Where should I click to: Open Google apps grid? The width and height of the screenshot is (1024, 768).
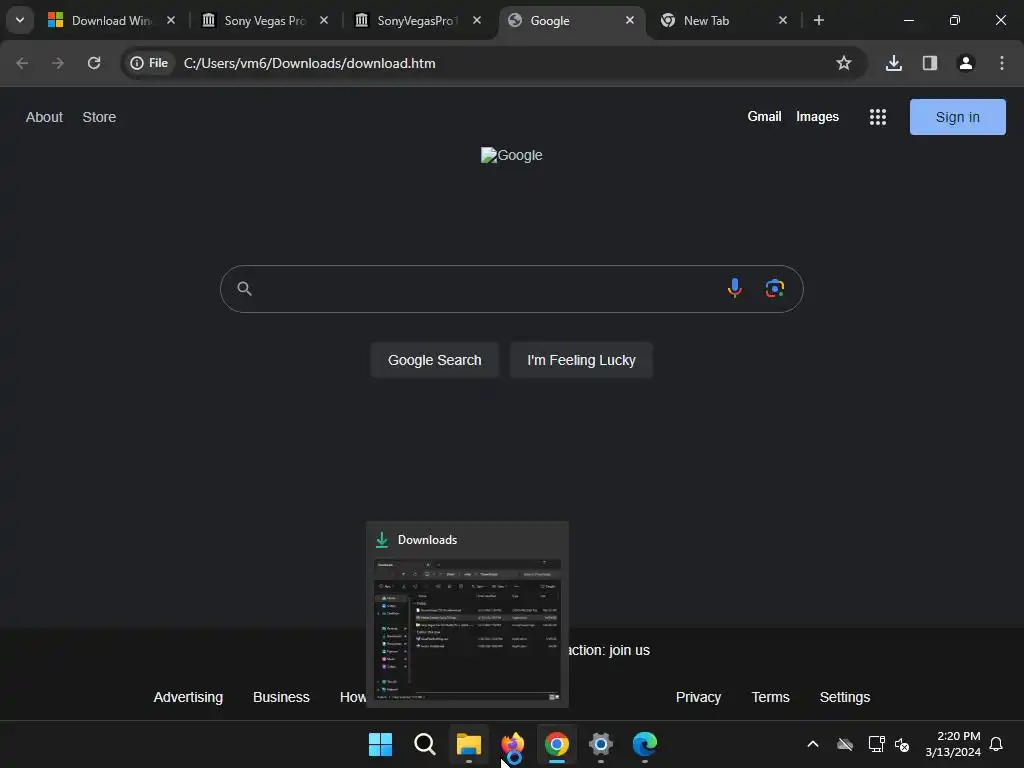[x=878, y=117]
